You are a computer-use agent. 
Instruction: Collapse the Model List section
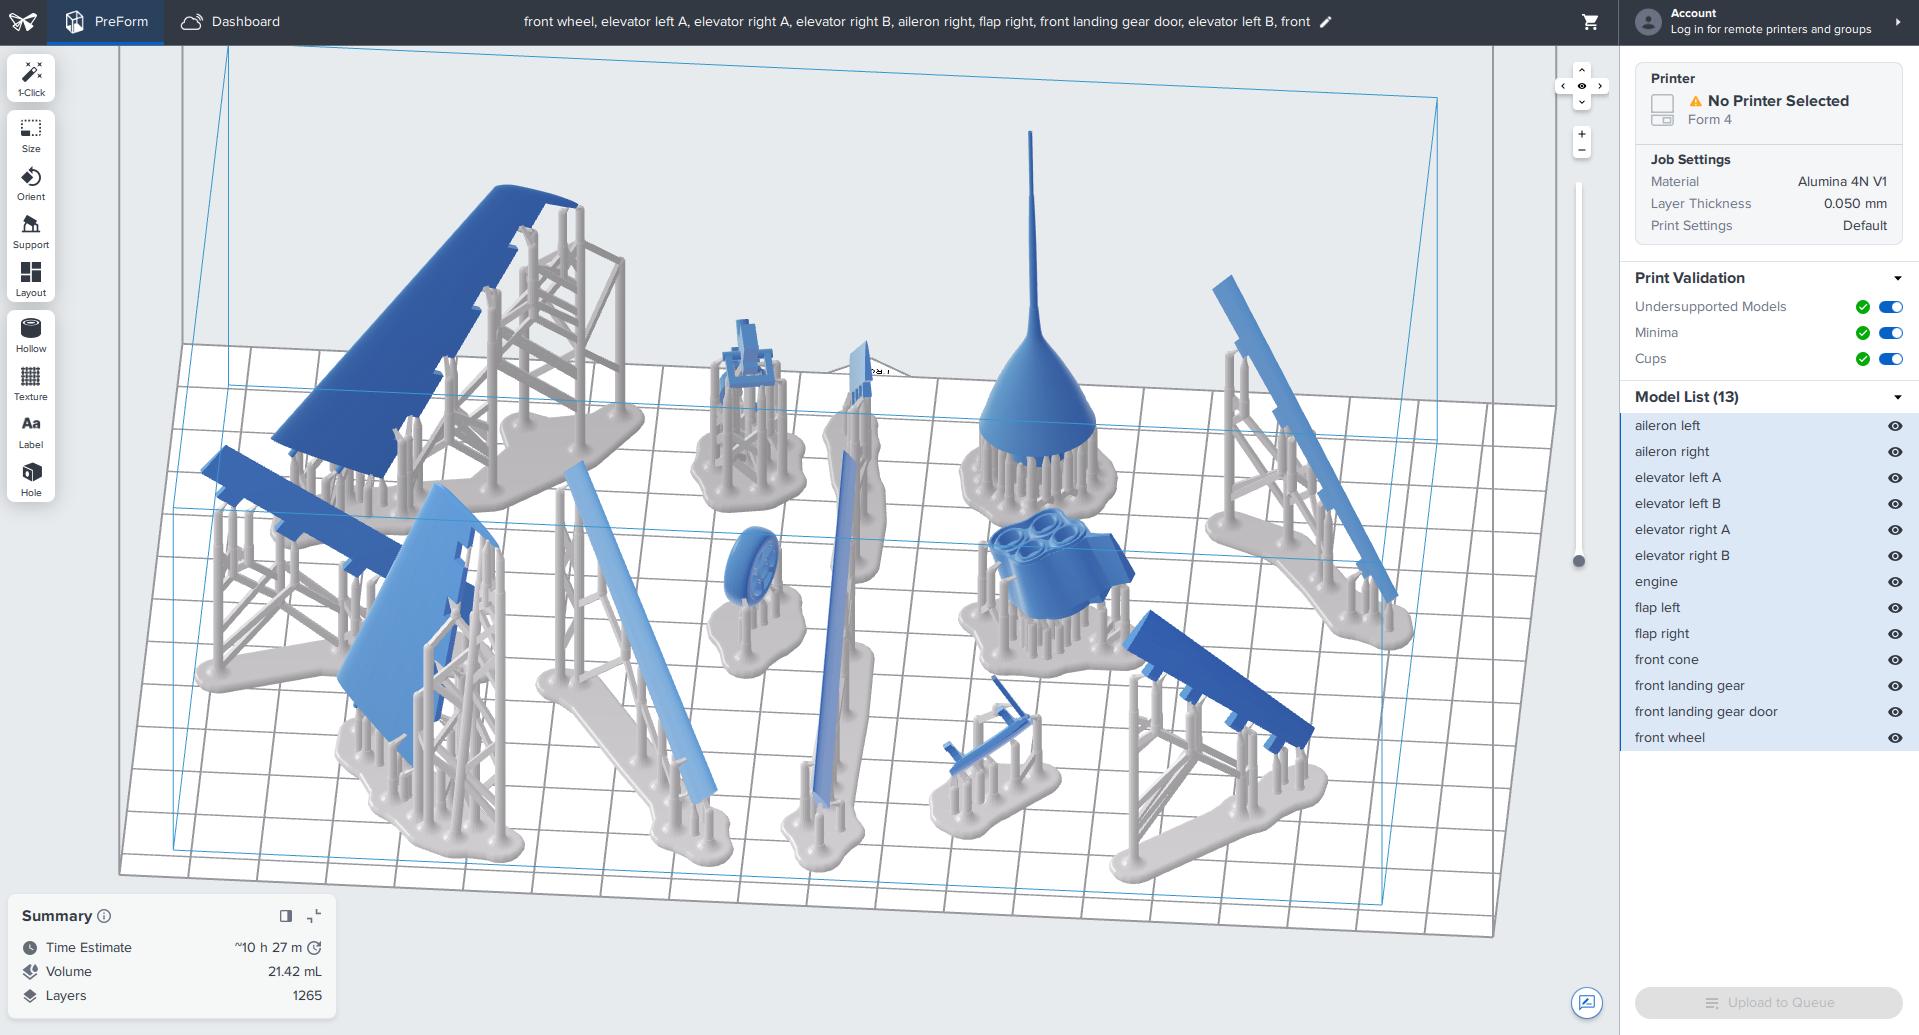[x=1897, y=398]
